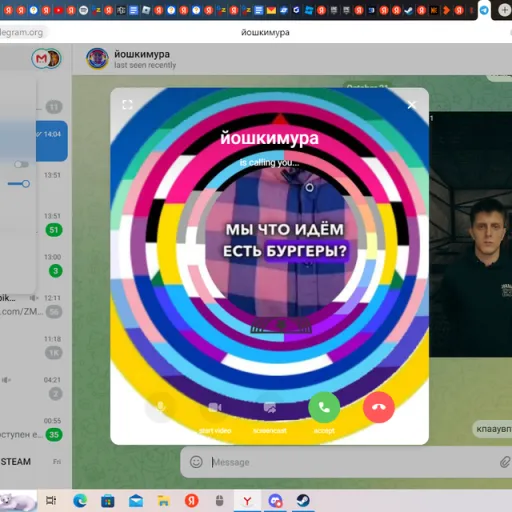Switch to the mail envelope browser tab
This screenshot has width=512, height=512.
[271, 10]
